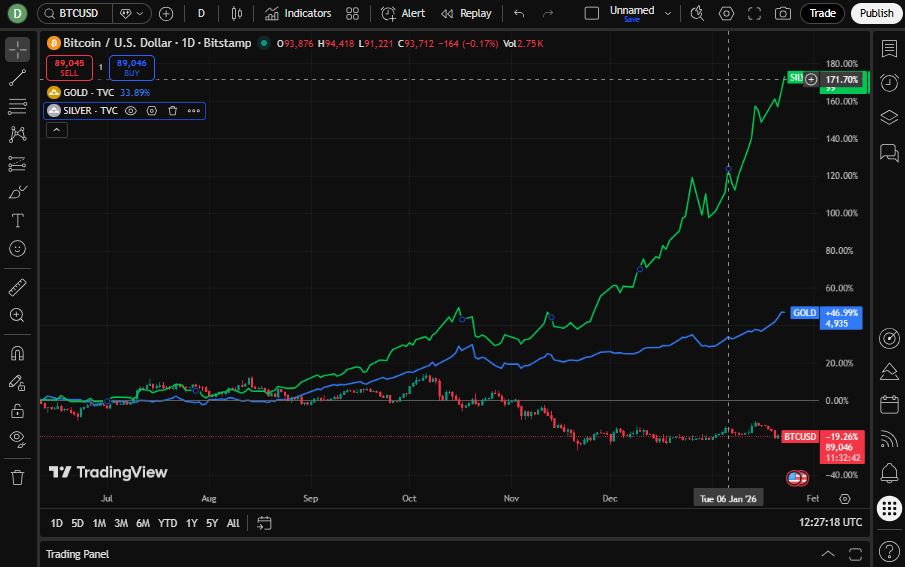The height and width of the screenshot is (567, 905).
Task: Start bar Replay mode
Action: click(466, 13)
